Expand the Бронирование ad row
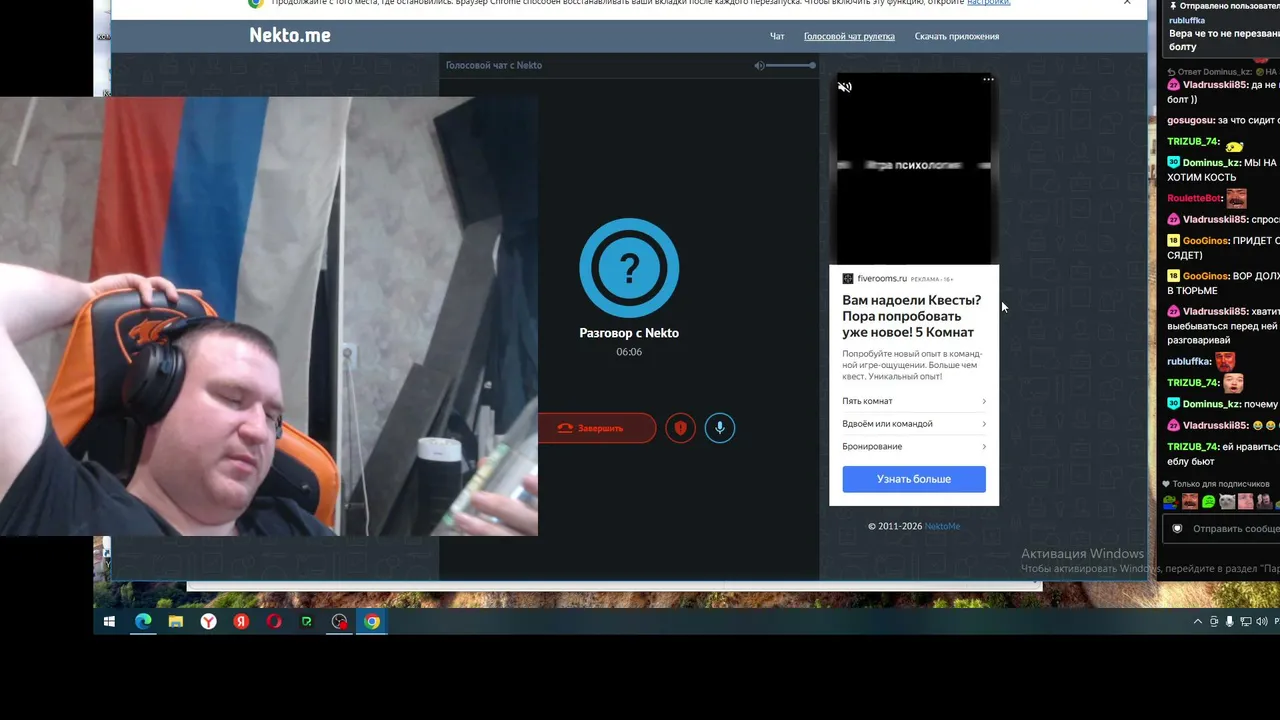The width and height of the screenshot is (1280, 720). click(x=914, y=447)
